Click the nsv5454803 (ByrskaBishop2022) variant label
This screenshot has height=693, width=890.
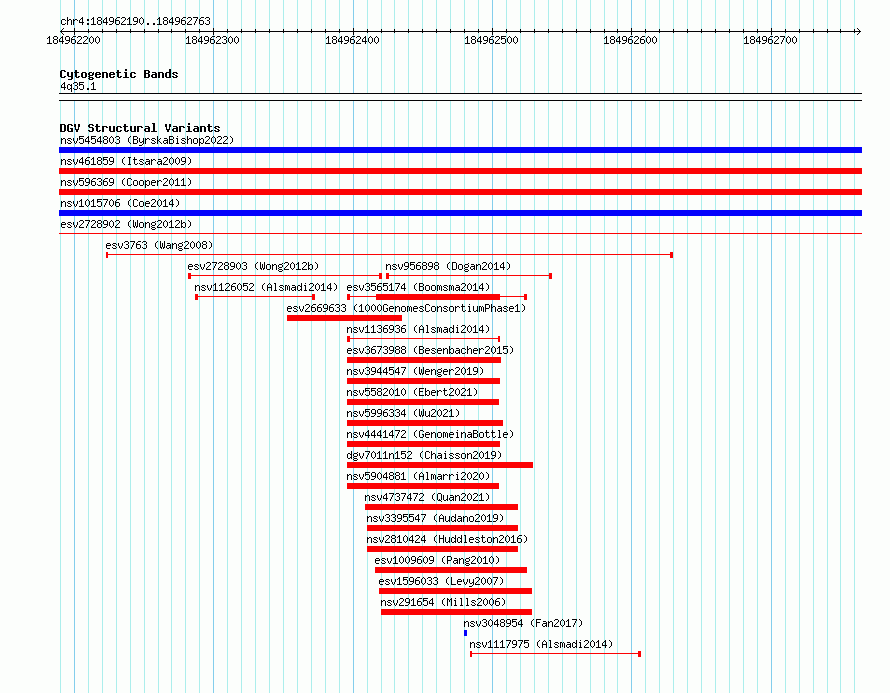pyautogui.click(x=147, y=140)
